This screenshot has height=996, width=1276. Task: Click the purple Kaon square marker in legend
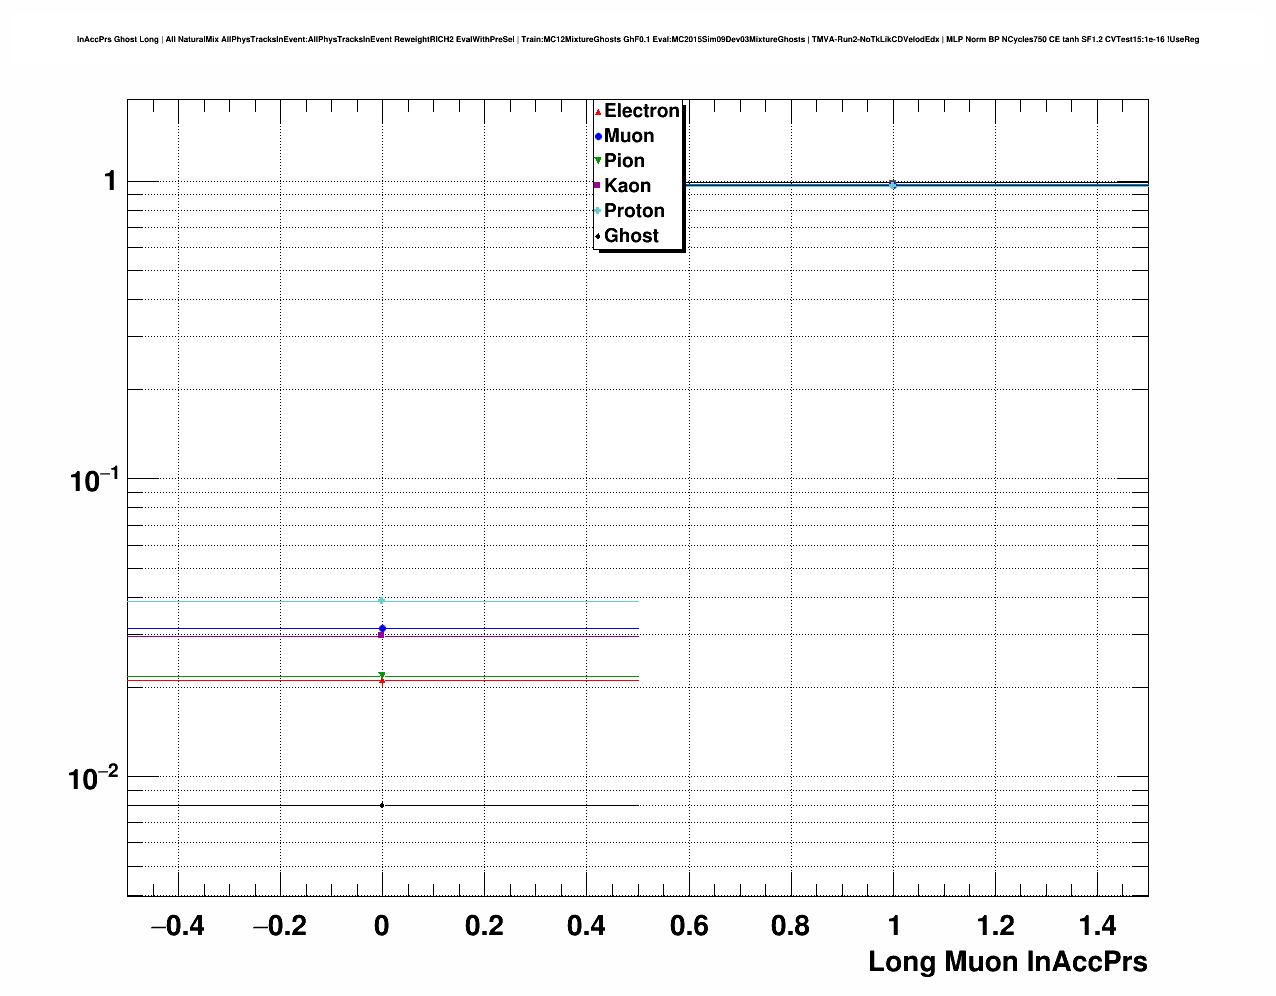[598, 186]
